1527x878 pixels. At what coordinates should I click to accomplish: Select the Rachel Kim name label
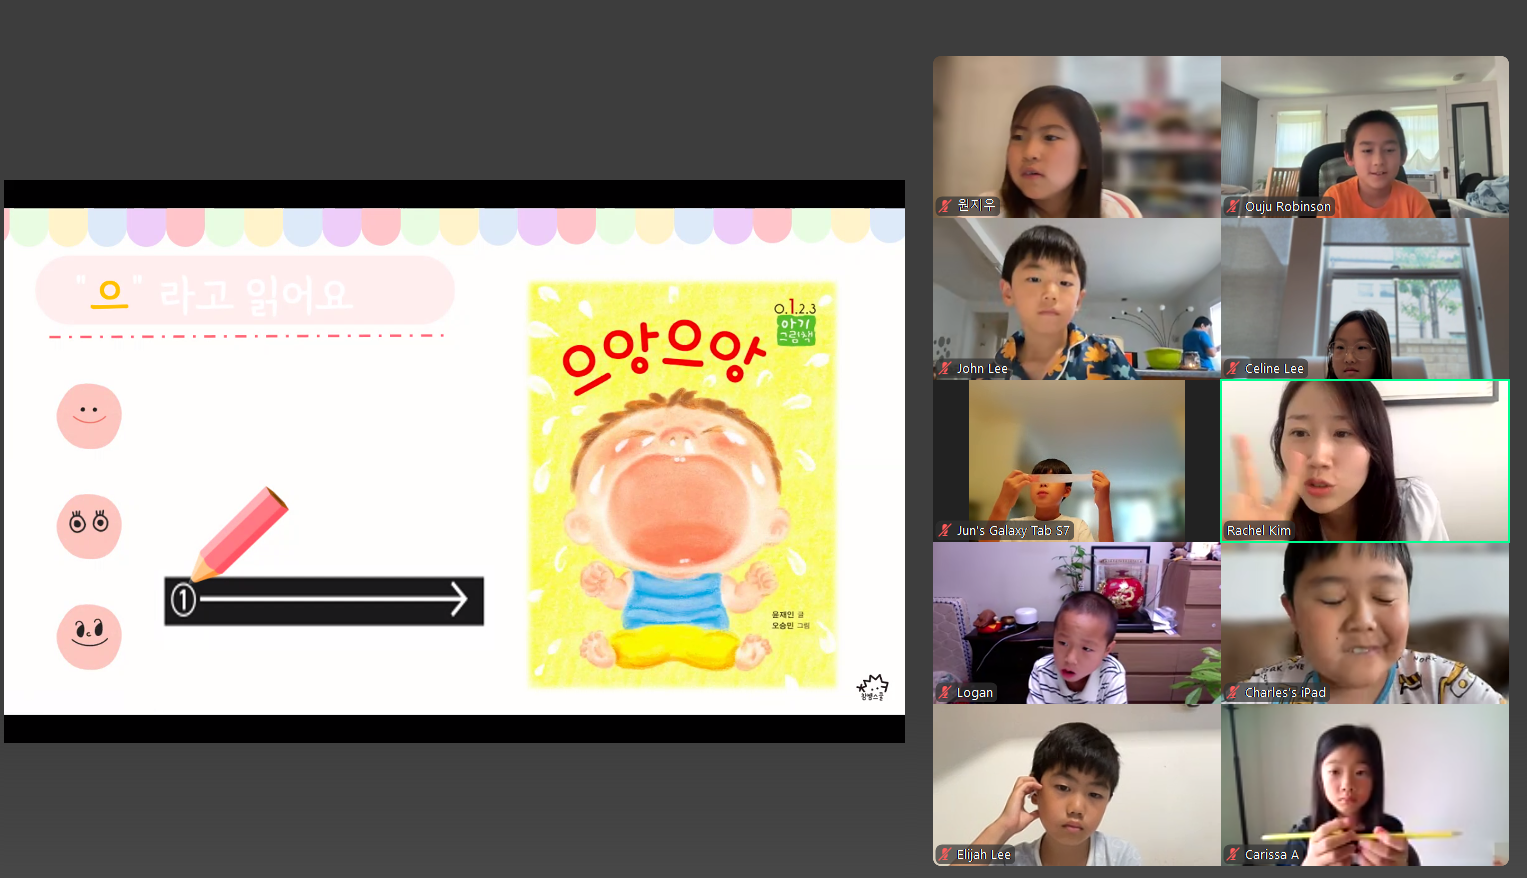1258,531
